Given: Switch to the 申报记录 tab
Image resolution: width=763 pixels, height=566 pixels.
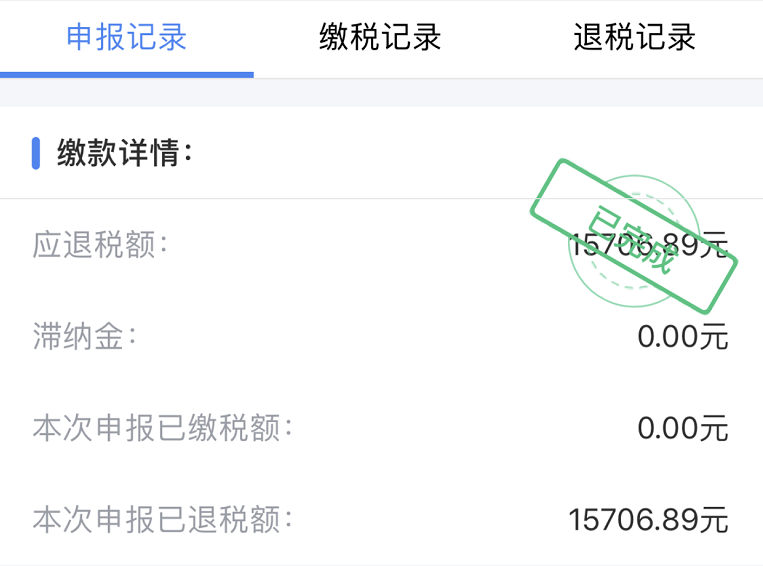Looking at the screenshot, I should (x=126, y=38).
